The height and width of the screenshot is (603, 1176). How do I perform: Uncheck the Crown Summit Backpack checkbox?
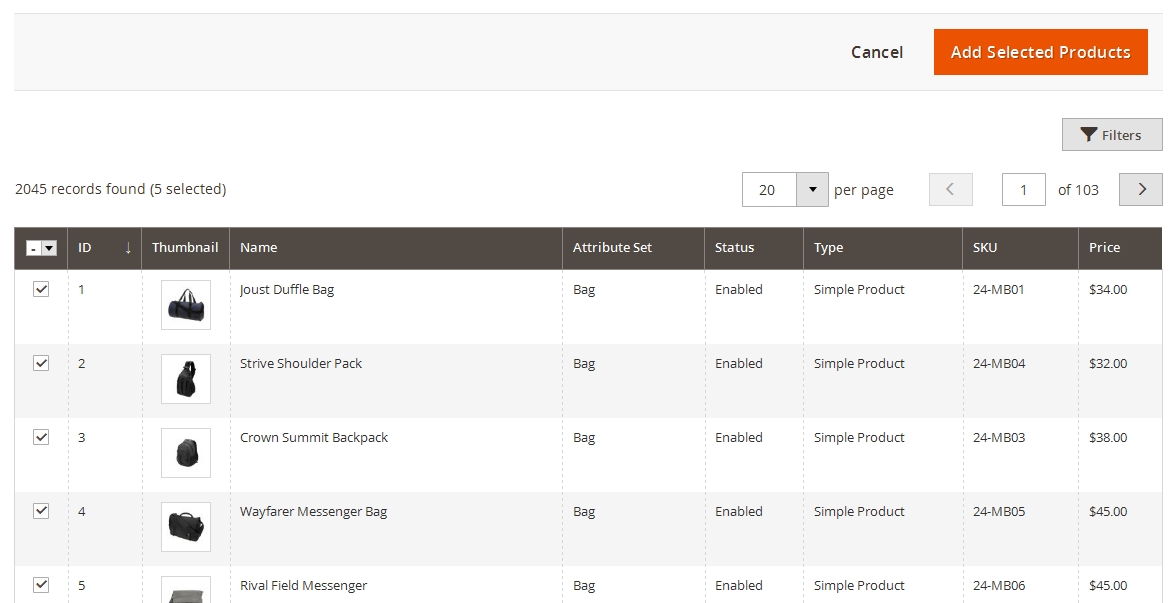tap(41, 437)
